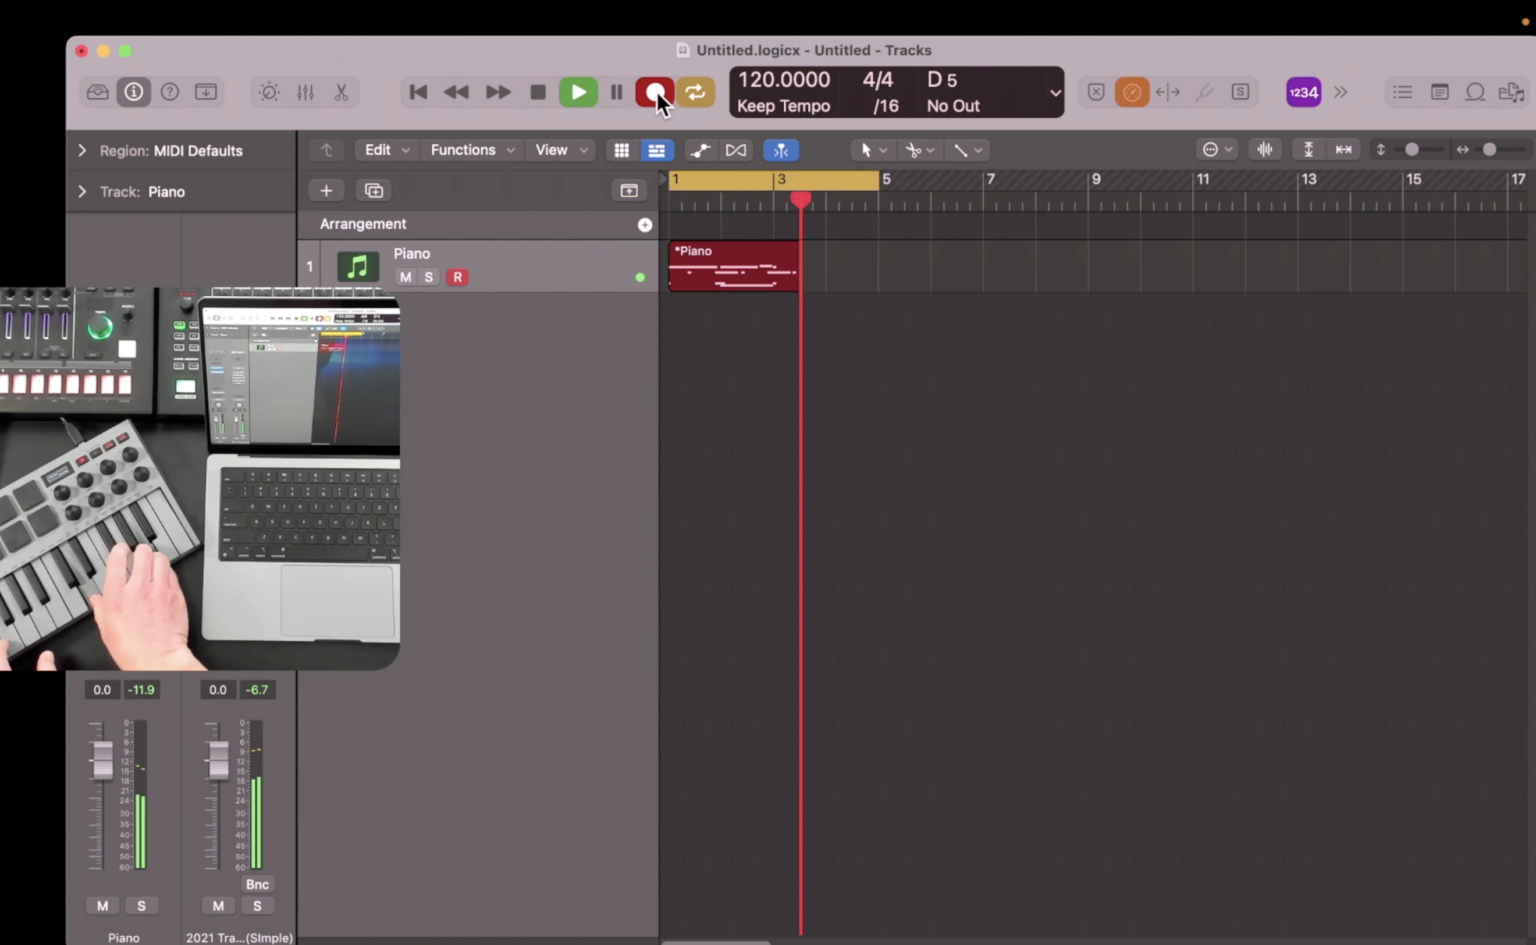This screenshot has height=945, width=1536.
Task: Open the tempo and key display dropdown
Action: [x=1055, y=92]
